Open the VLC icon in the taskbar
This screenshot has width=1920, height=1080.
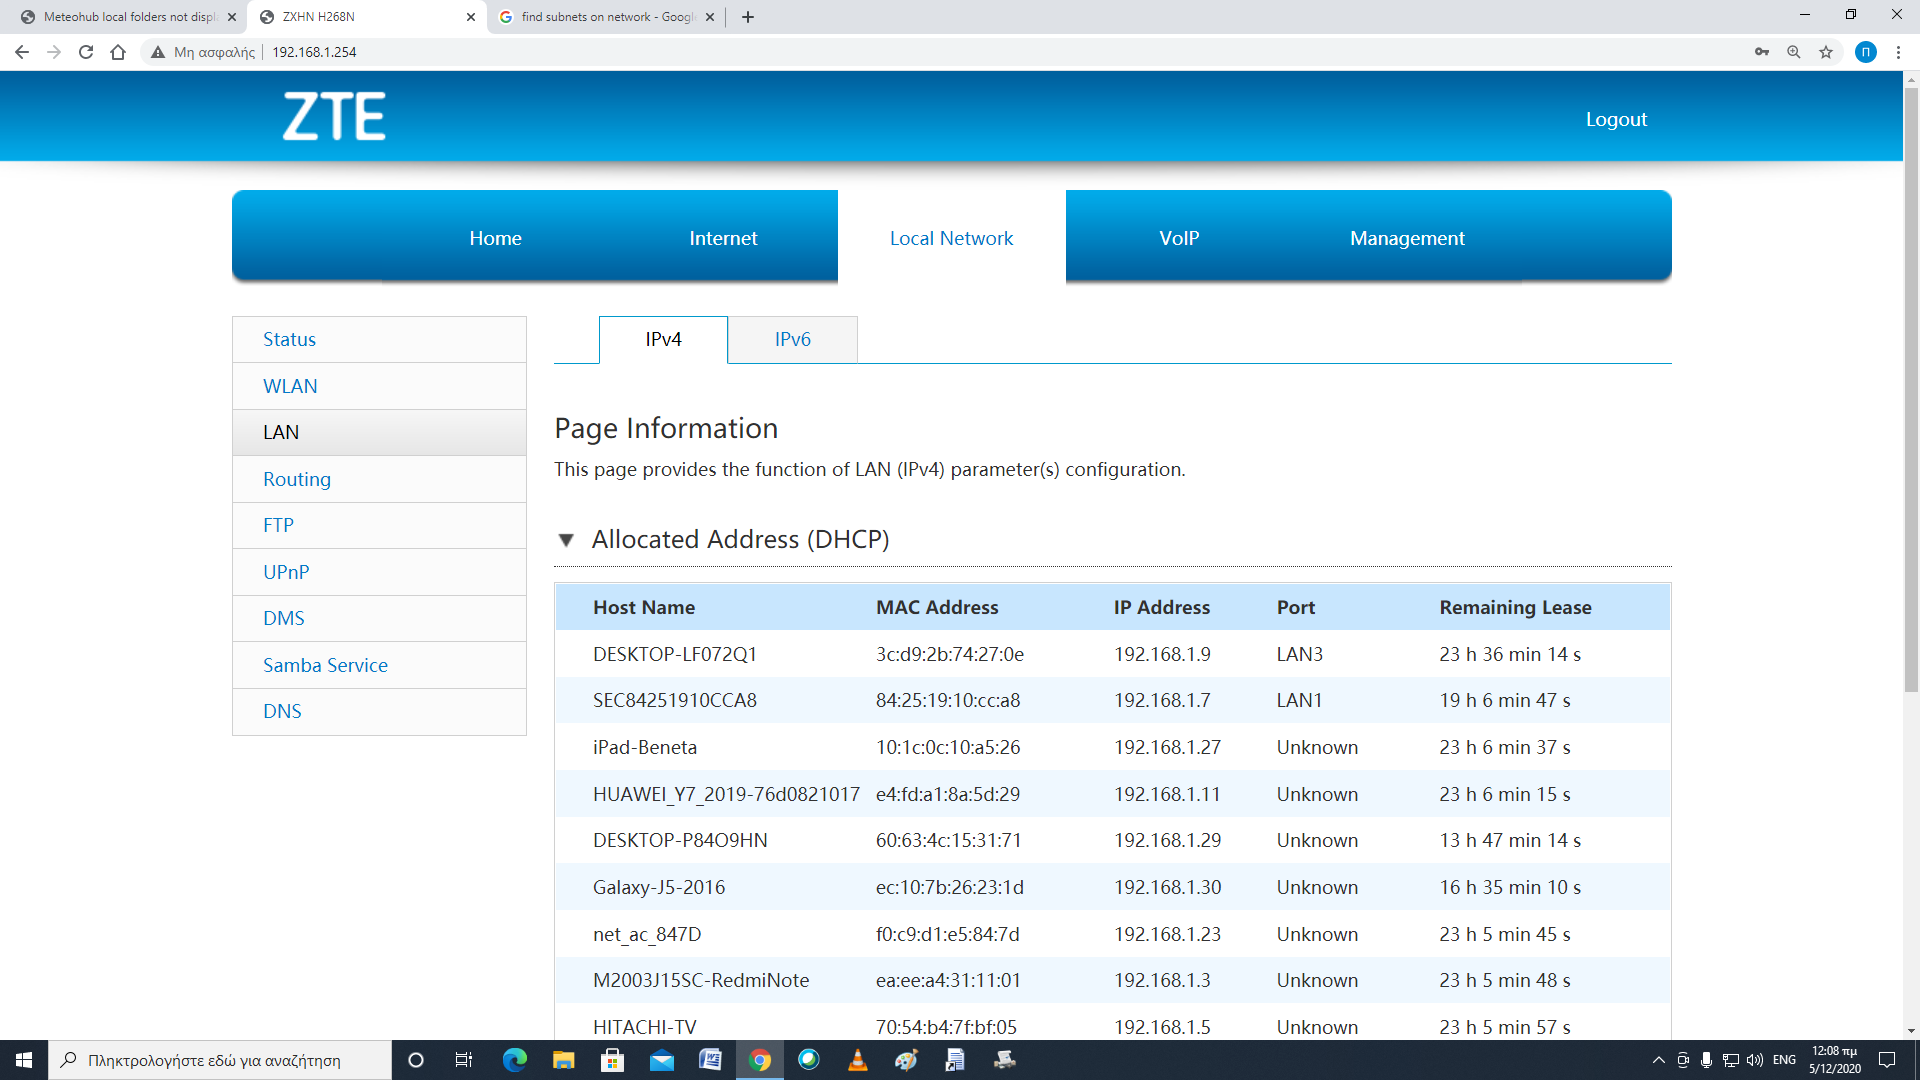857,1060
